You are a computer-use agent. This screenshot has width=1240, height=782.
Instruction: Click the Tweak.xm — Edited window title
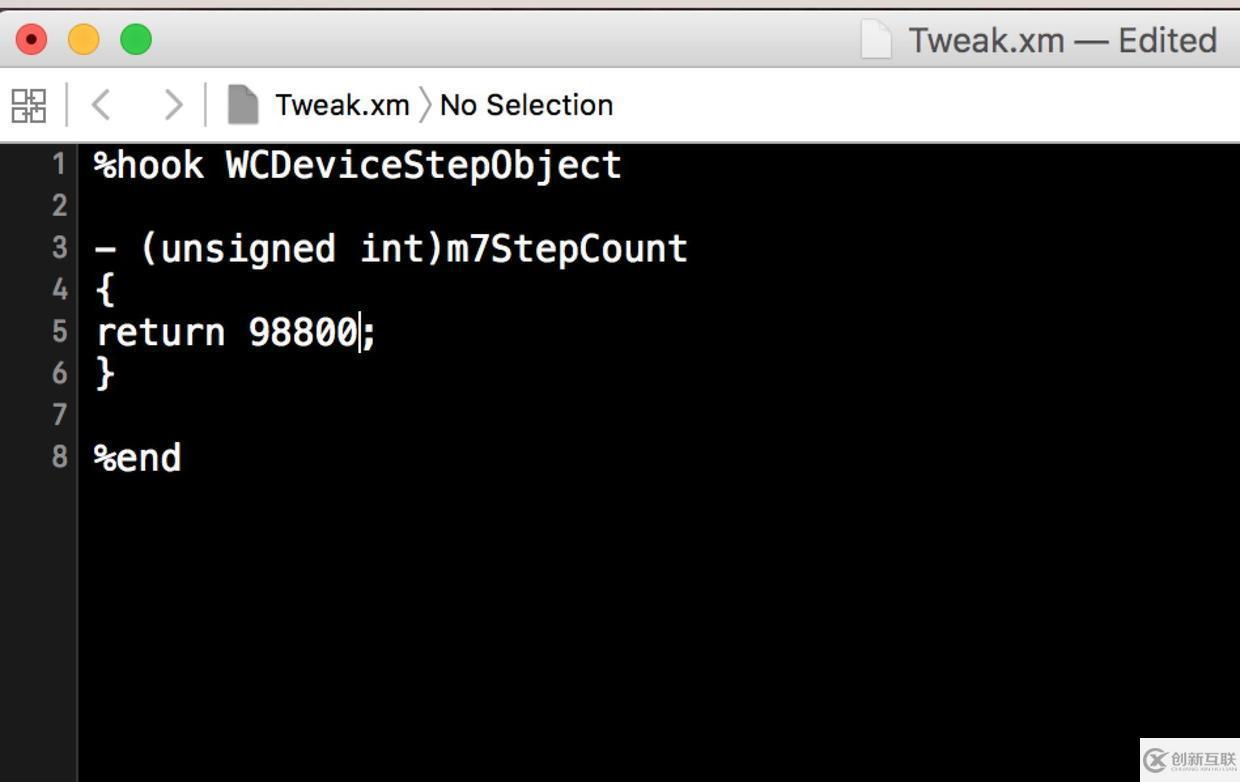tap(1062, 41)
